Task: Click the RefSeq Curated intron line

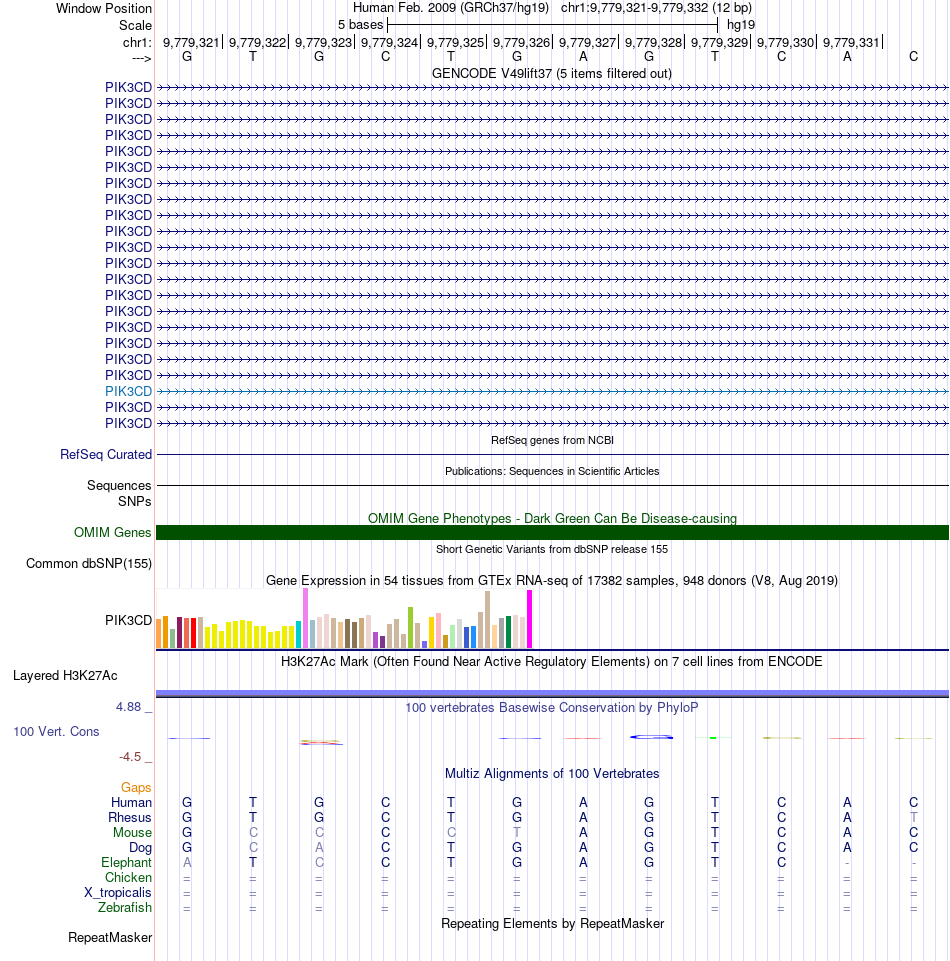Action: pyautogui.click(x=552, y=455)
